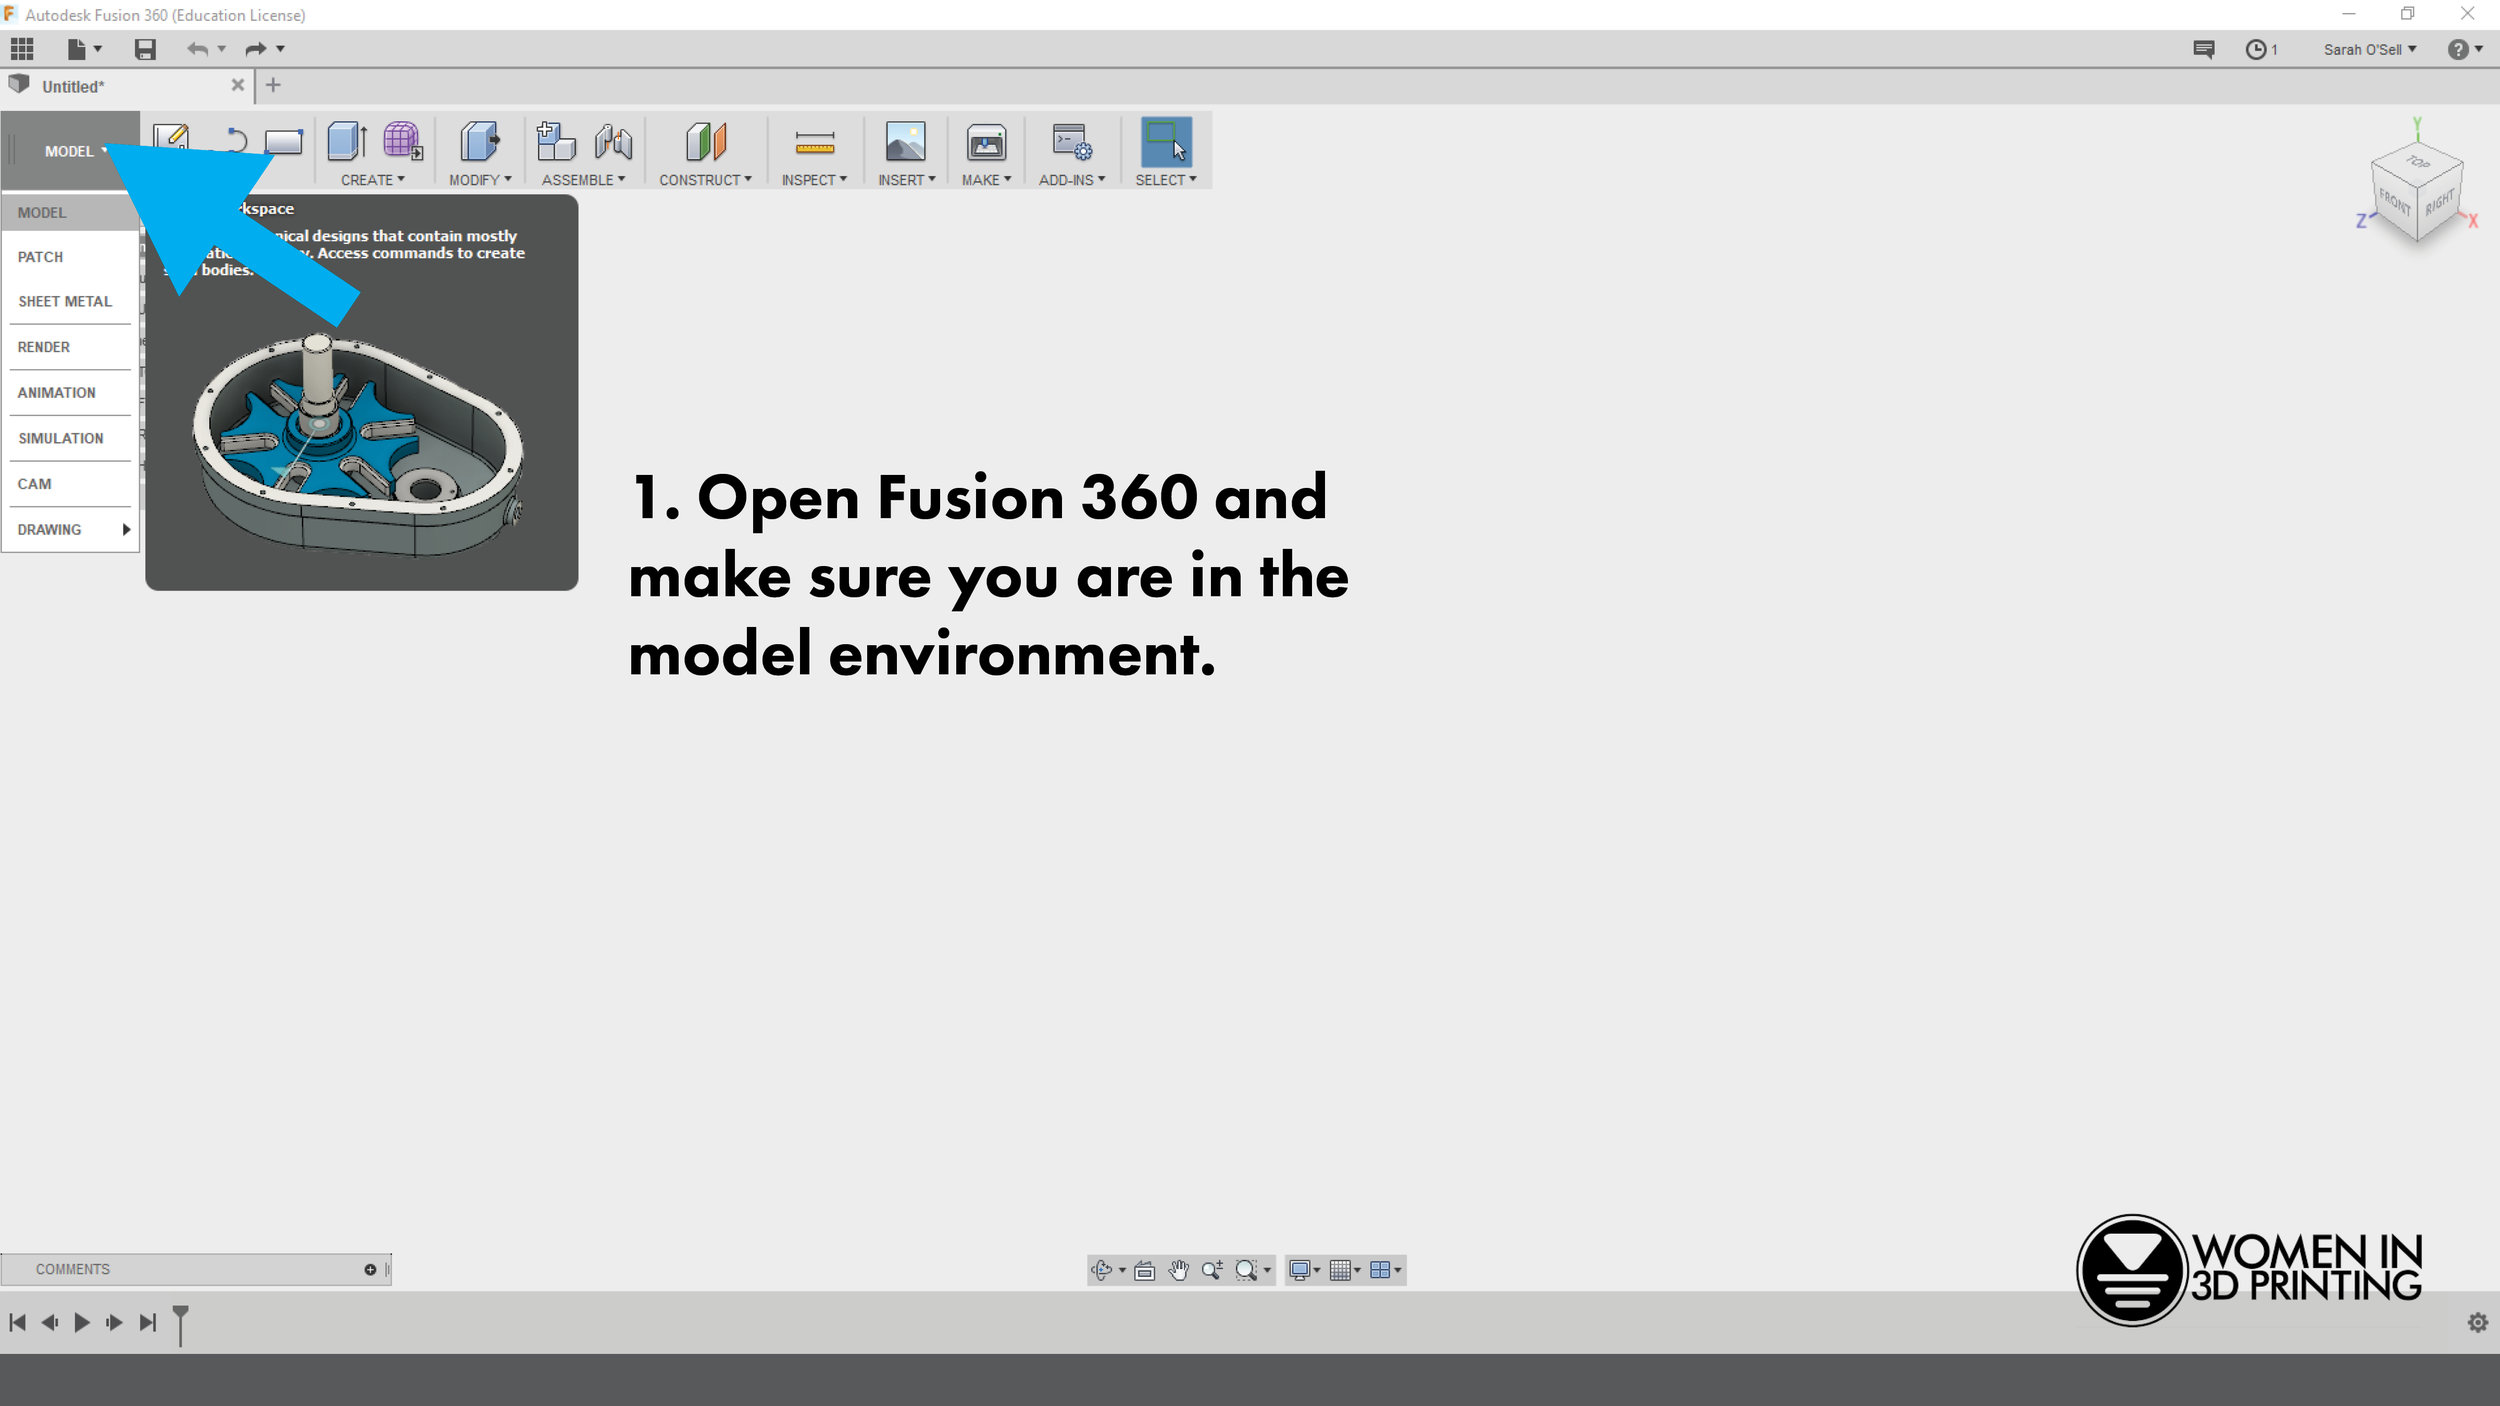This screenshot has height=1406, width=2500.
Task: Expand the INSERT dropdown menu
Action: [906, 180]
